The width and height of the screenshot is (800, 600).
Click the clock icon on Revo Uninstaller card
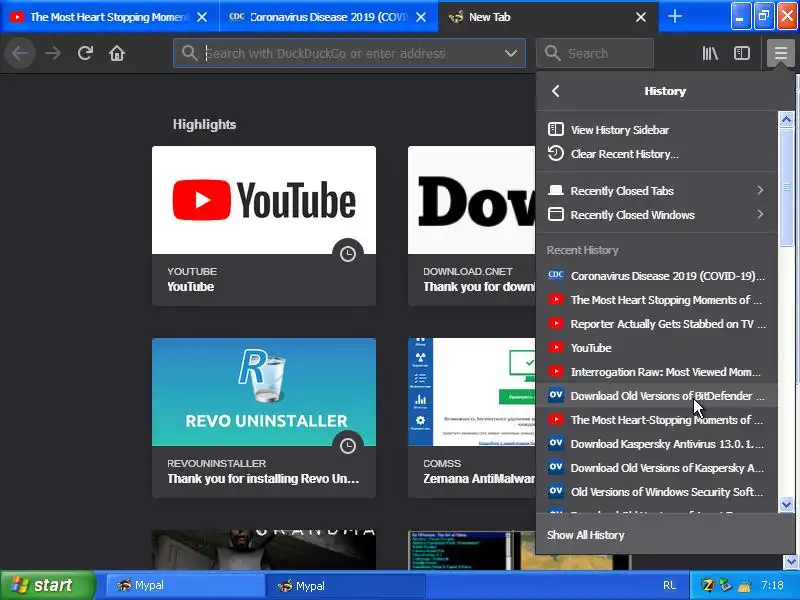(x=347, y=445)
